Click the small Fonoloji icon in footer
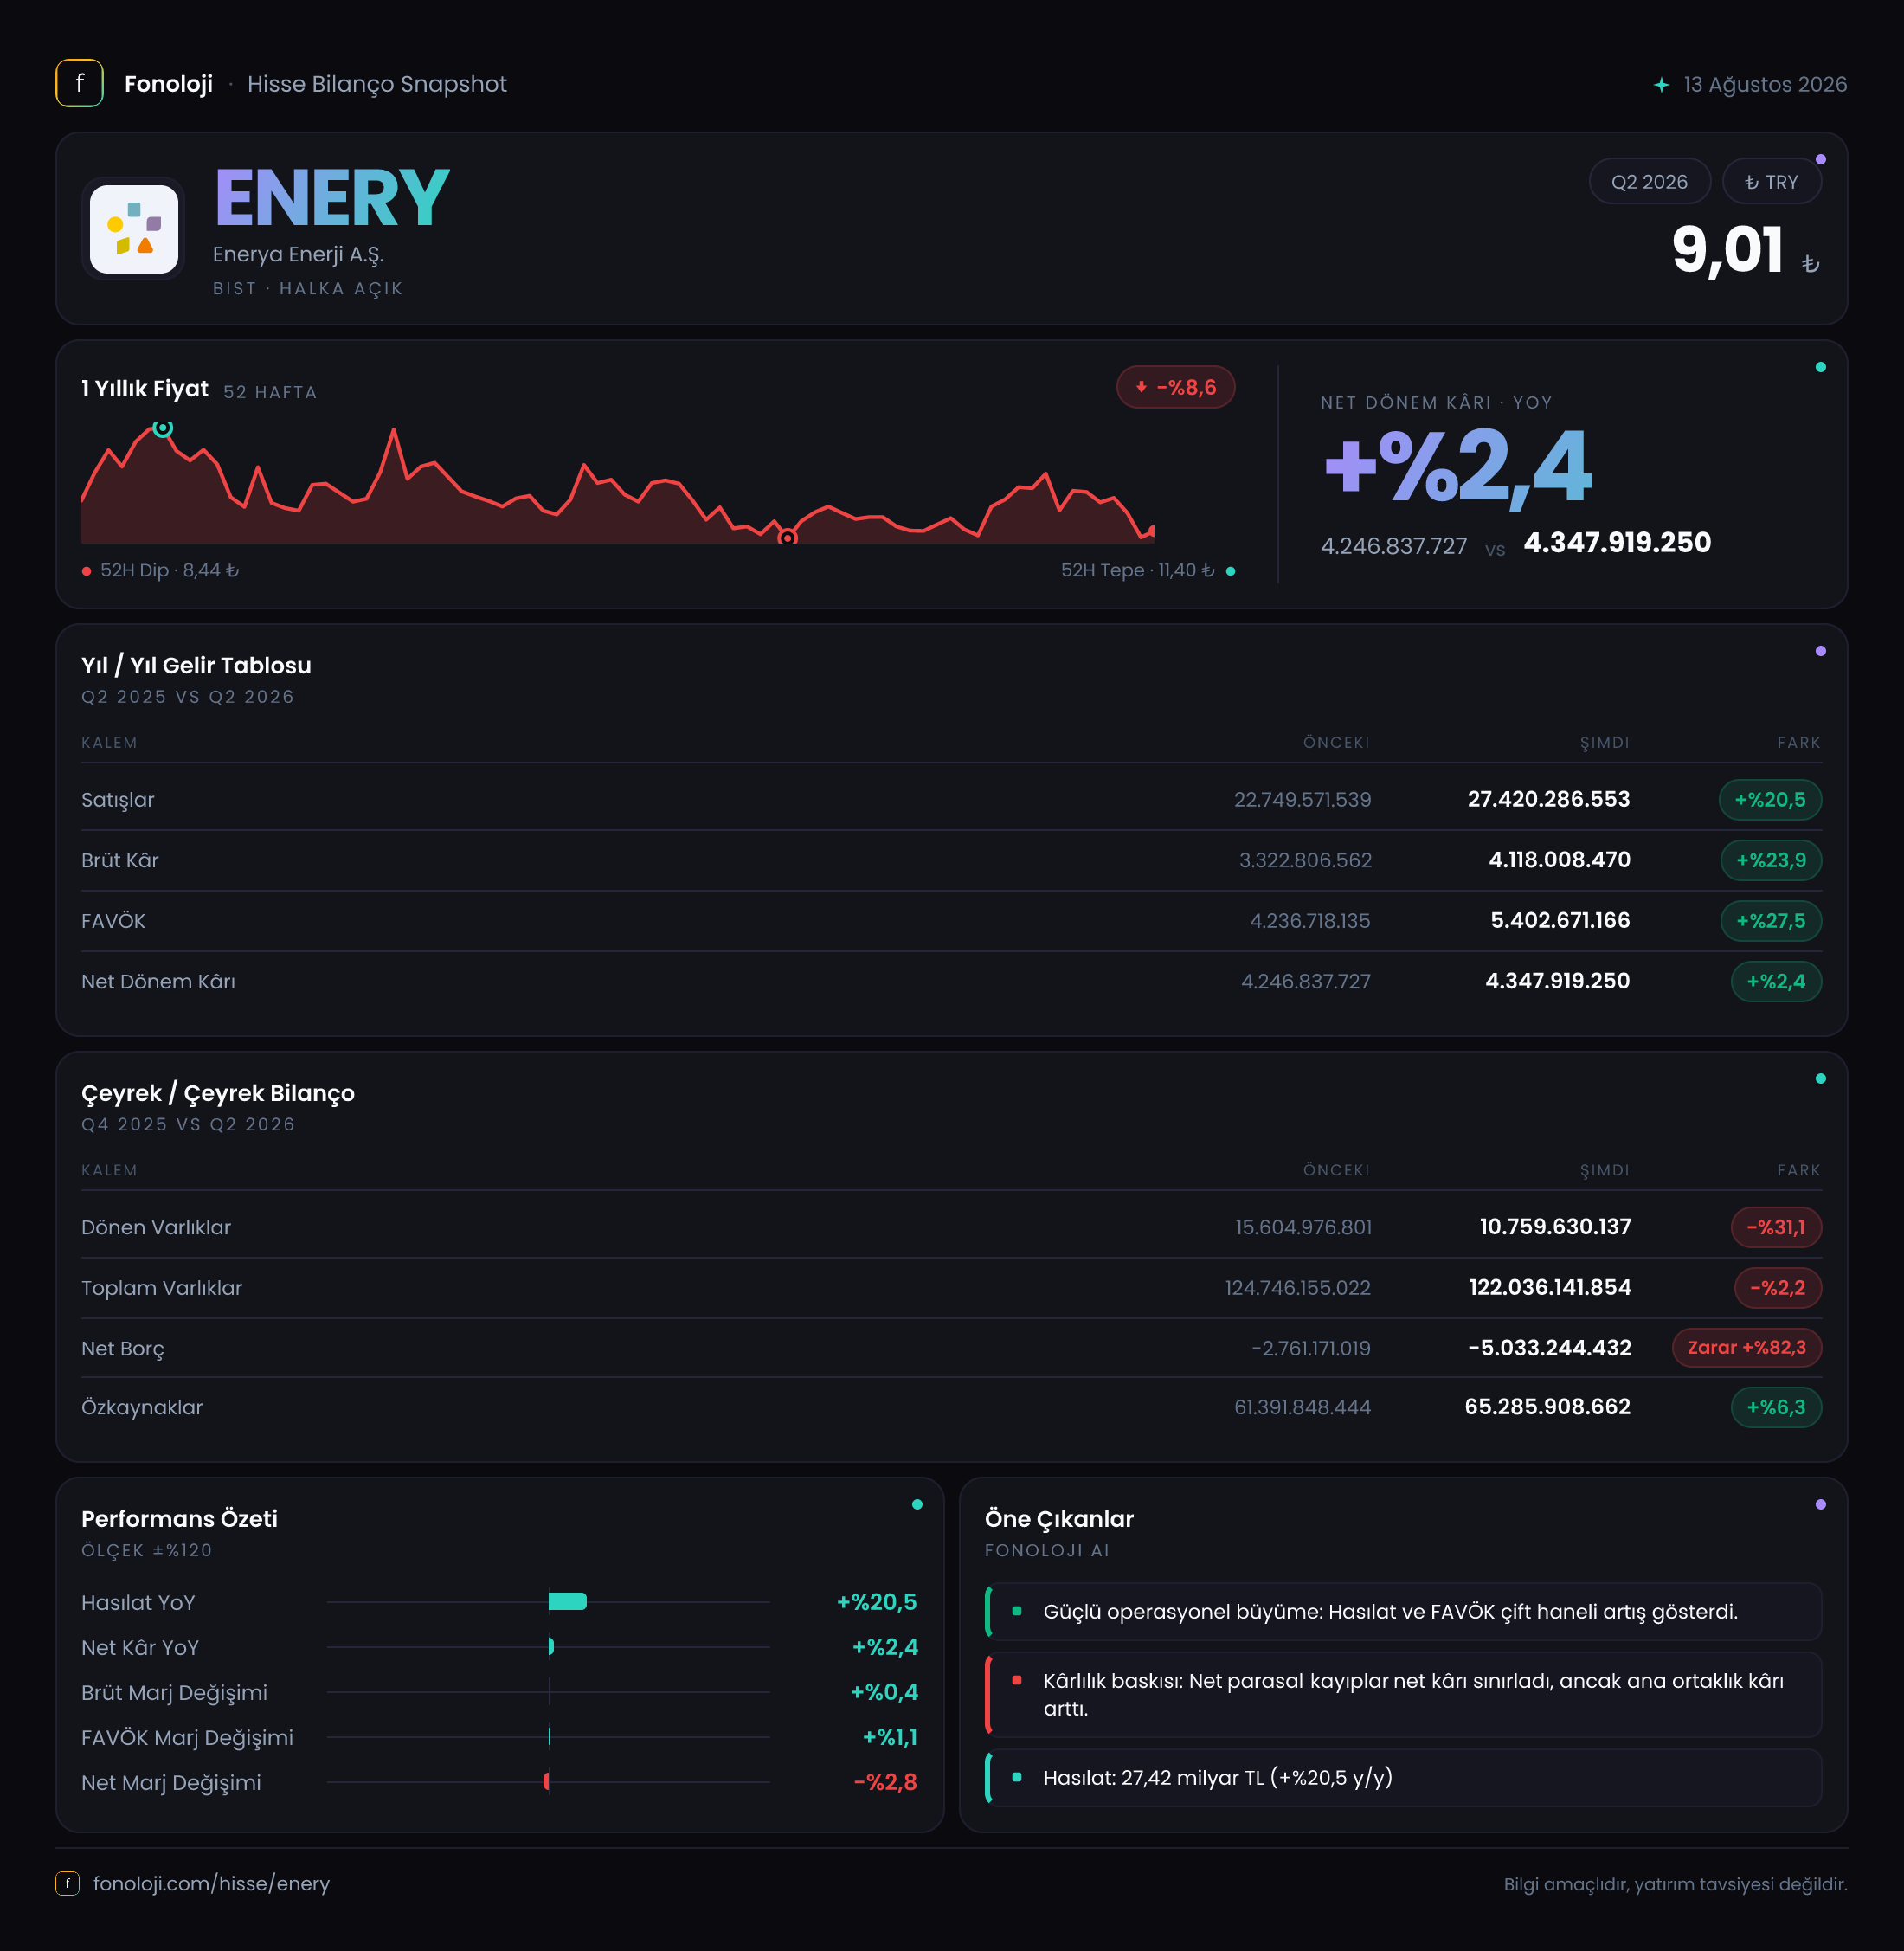This screenshot has height=1951, width=1904. 67,1883
